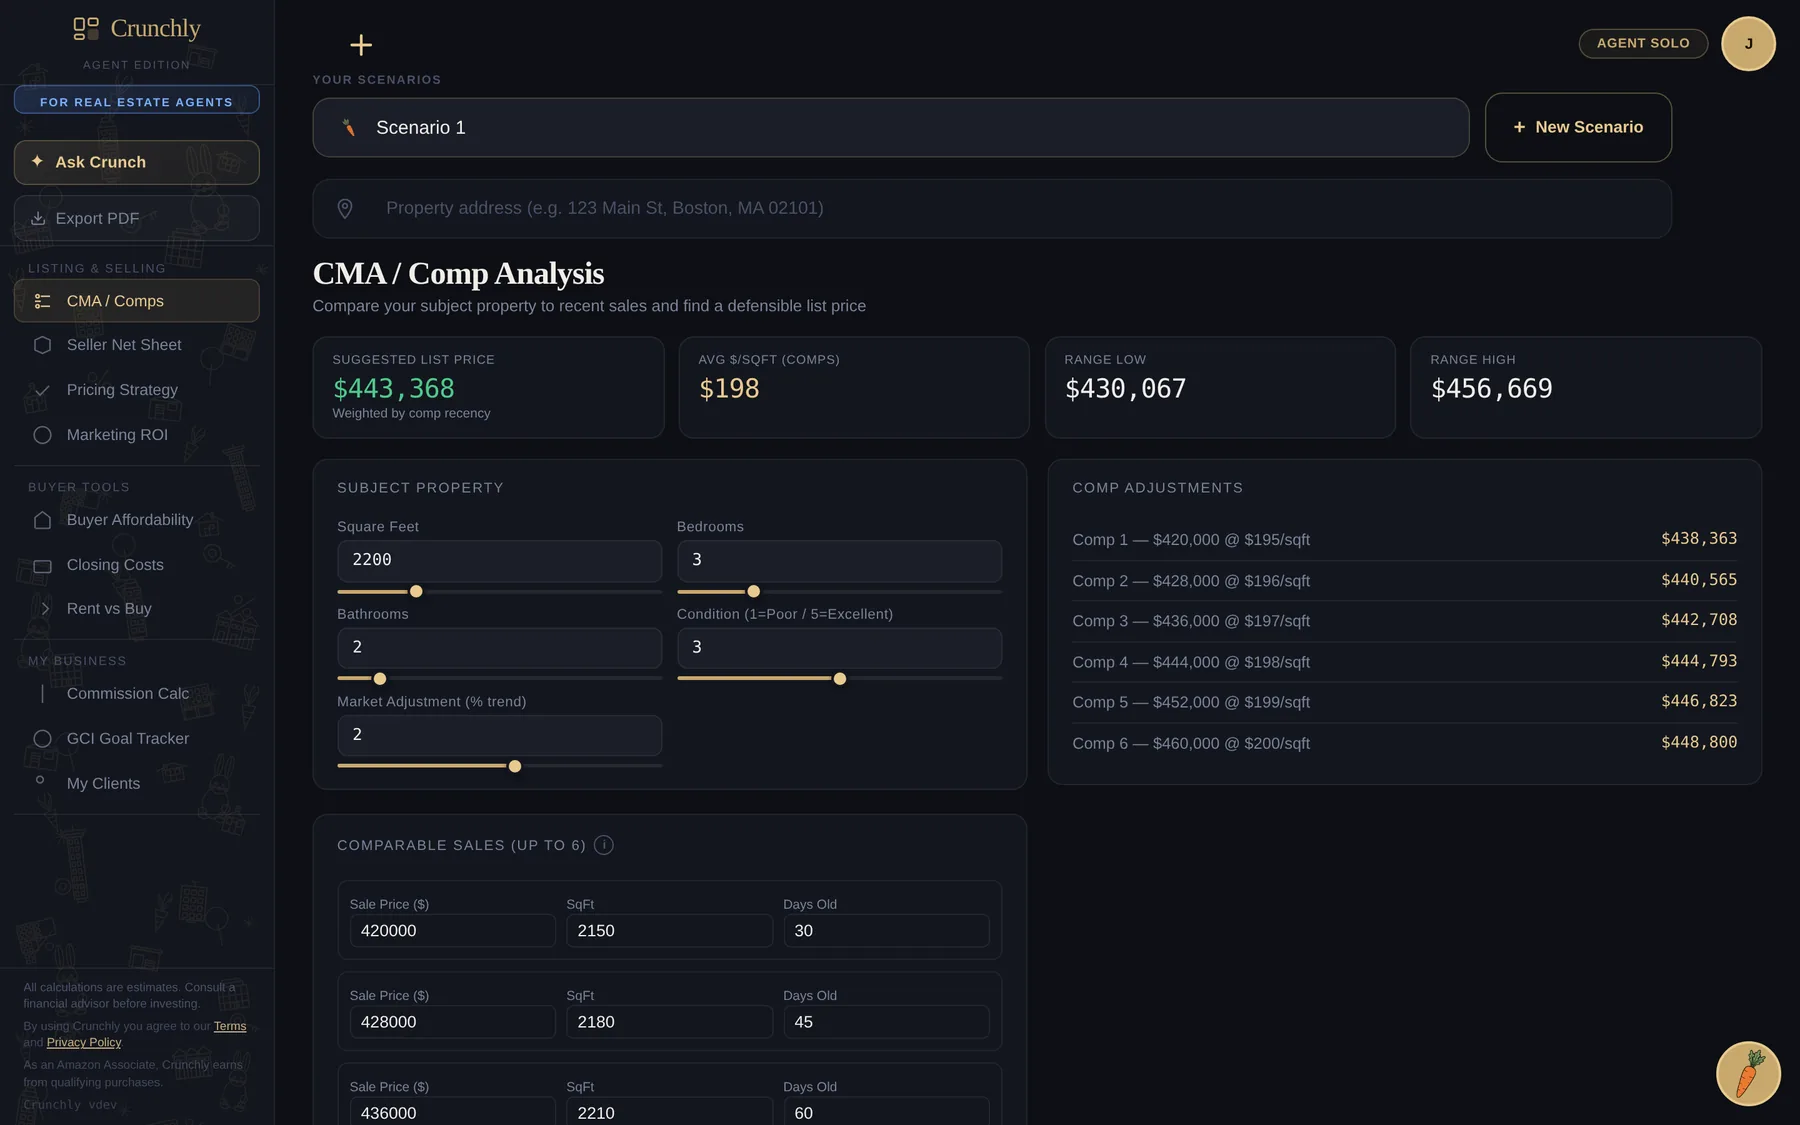Open the Terms link
The width and height of the screenshot is (1800, 1125).
(x=230, y=1026)
